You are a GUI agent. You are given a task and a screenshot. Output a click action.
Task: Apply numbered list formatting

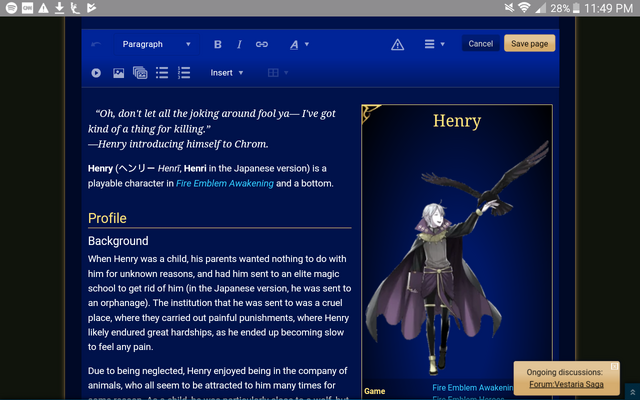coord(184,73)
